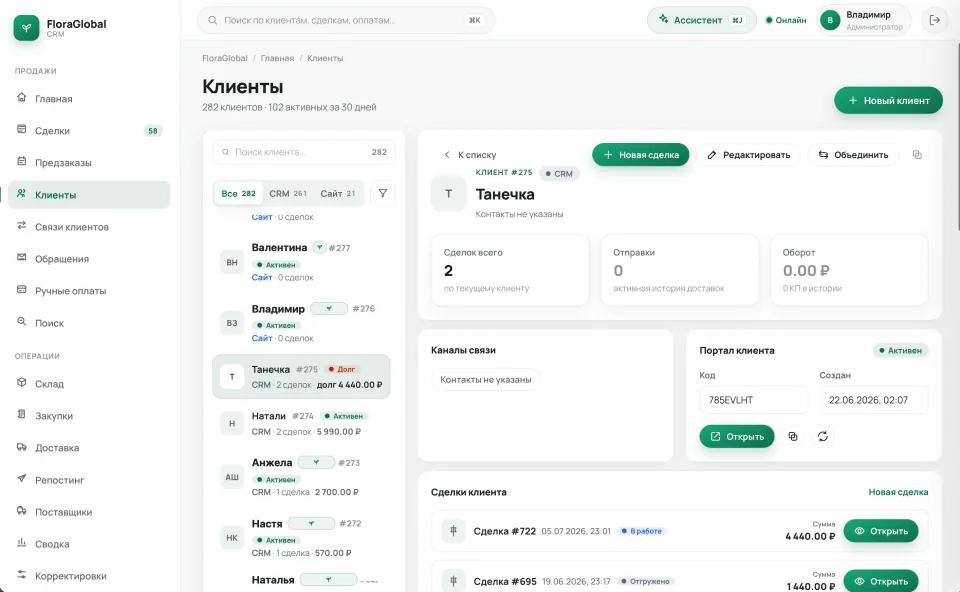Click the Сделок всего stat card
The image size is (960, 592).
tap(510, 269)
